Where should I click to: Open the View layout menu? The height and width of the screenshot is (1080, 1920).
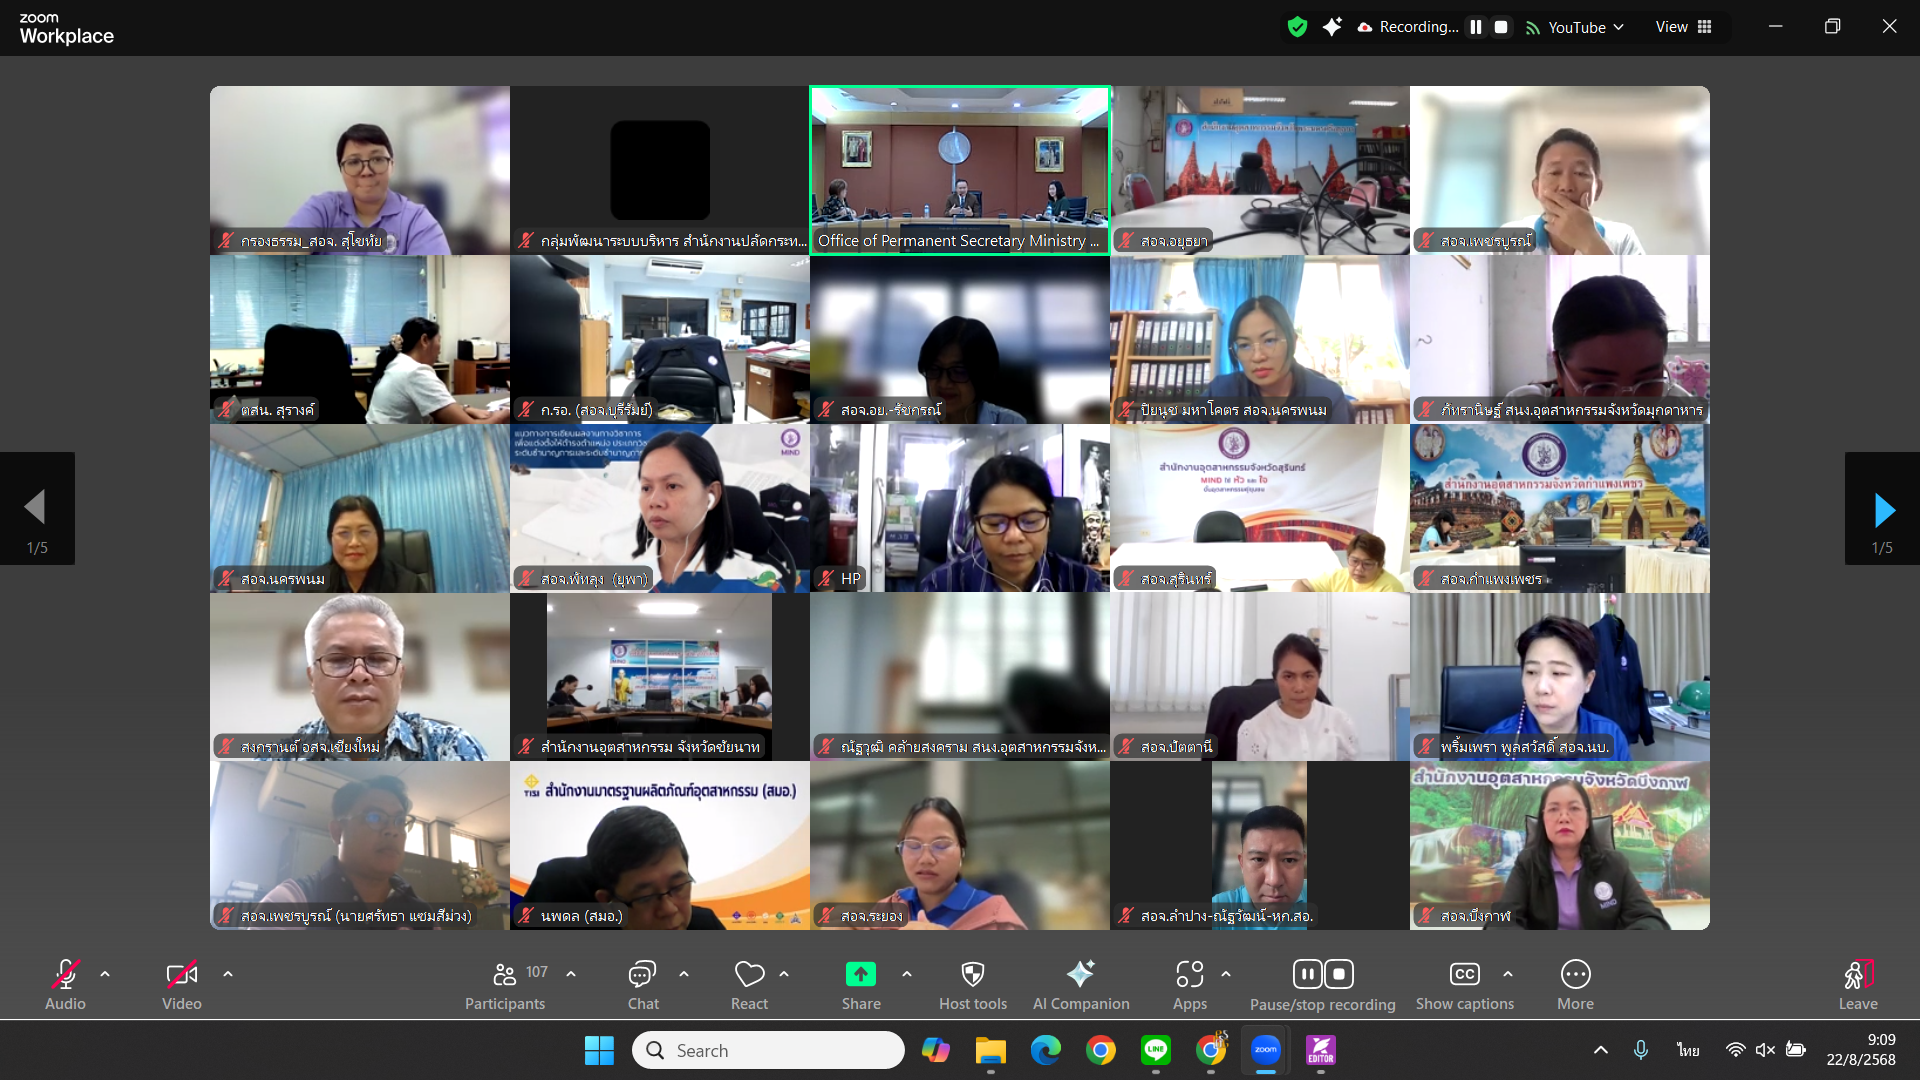1684,27
